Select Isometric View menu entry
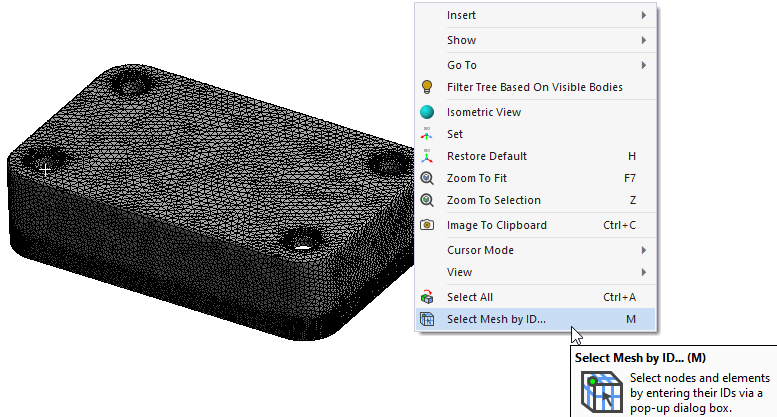 [x=536, y=112]
